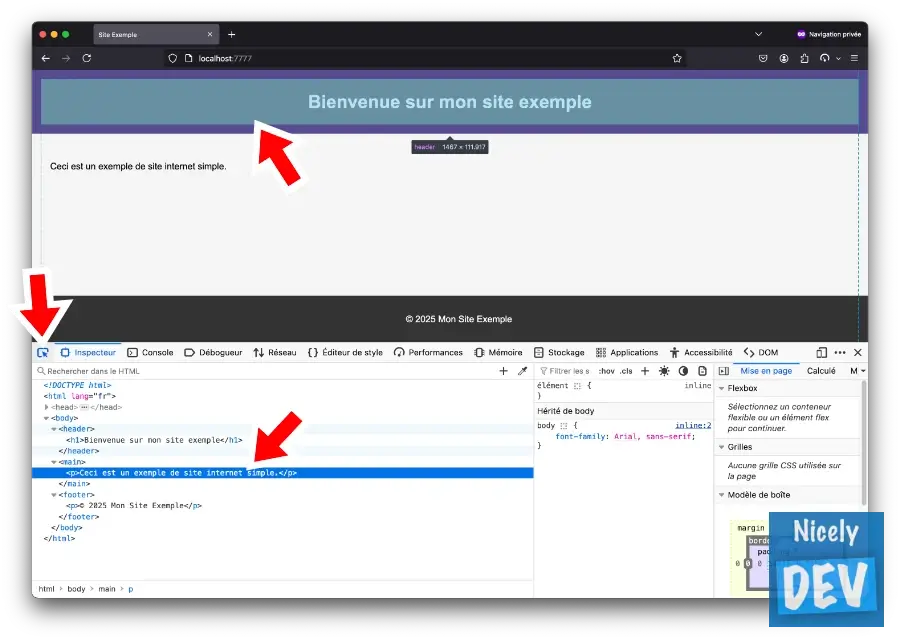Add a new node plus icon
The width and height of the screenshot is (900, 640).
[503, 371]
